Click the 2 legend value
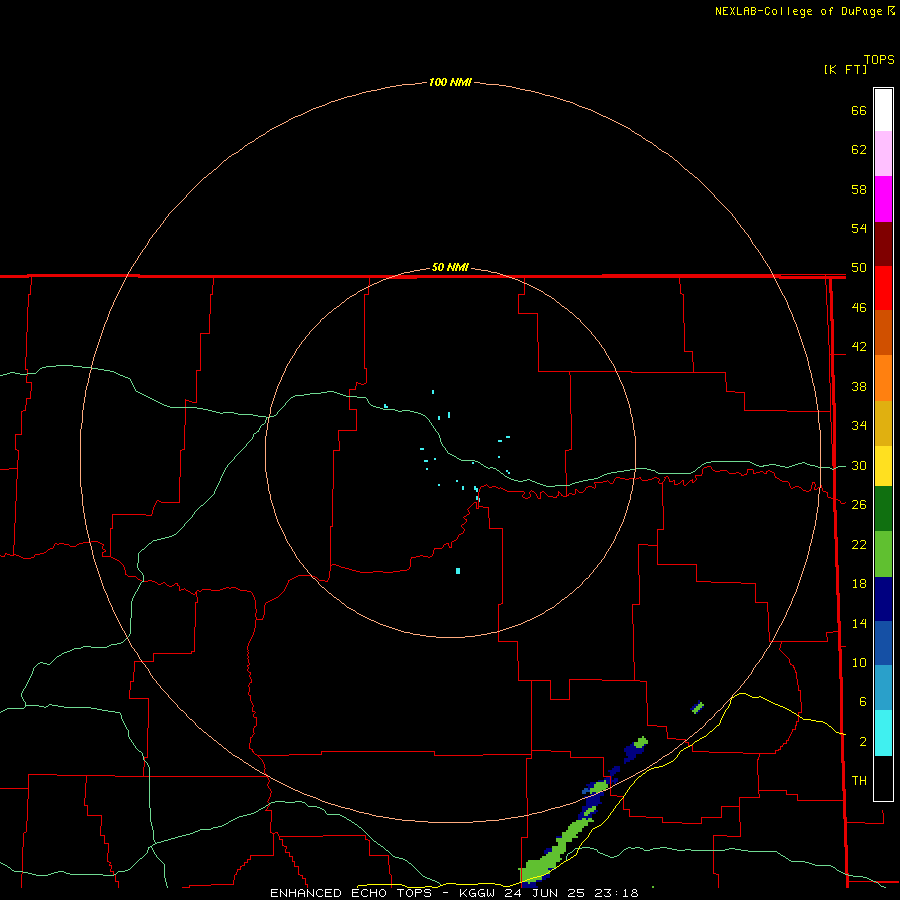Viewport: 900px width, 900px height. click(862, 742)
